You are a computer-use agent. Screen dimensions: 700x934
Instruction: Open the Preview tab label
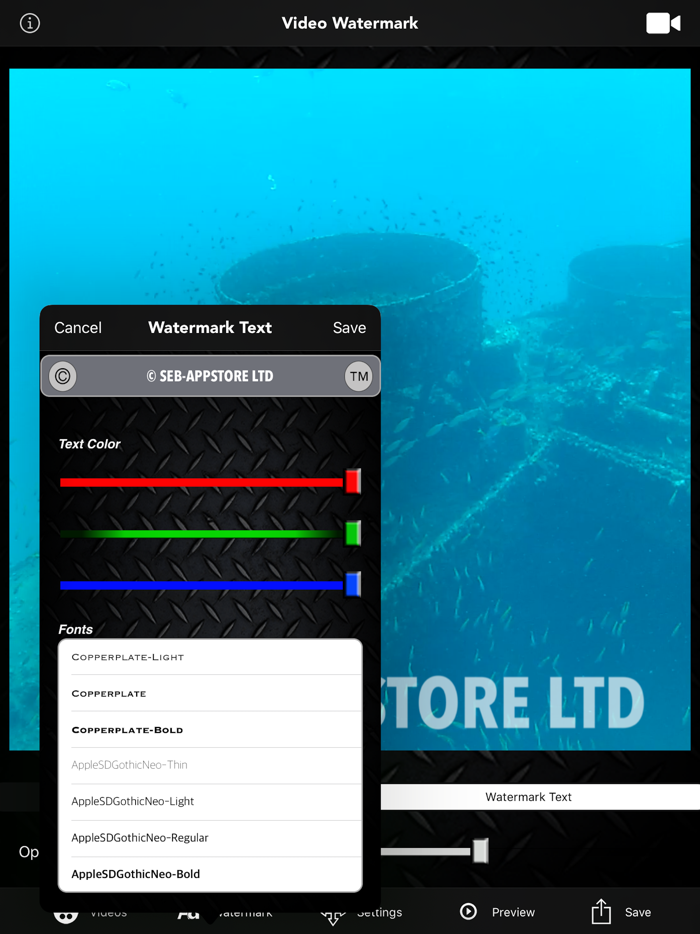point(513,912)
